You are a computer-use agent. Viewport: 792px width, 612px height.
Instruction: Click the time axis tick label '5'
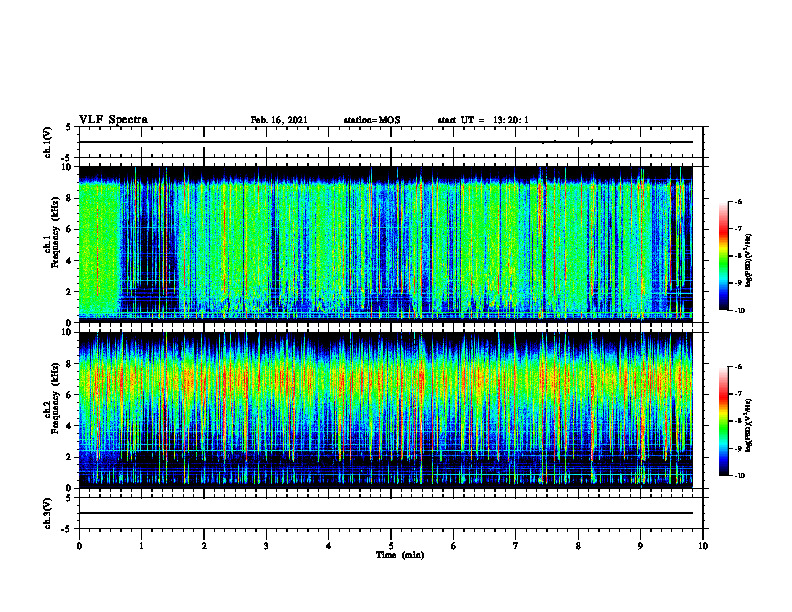point(391,546)
